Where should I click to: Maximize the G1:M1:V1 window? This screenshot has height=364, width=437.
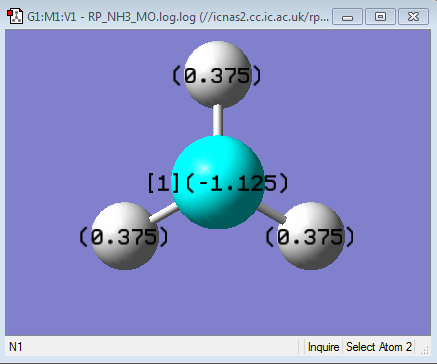click(380, 17)
